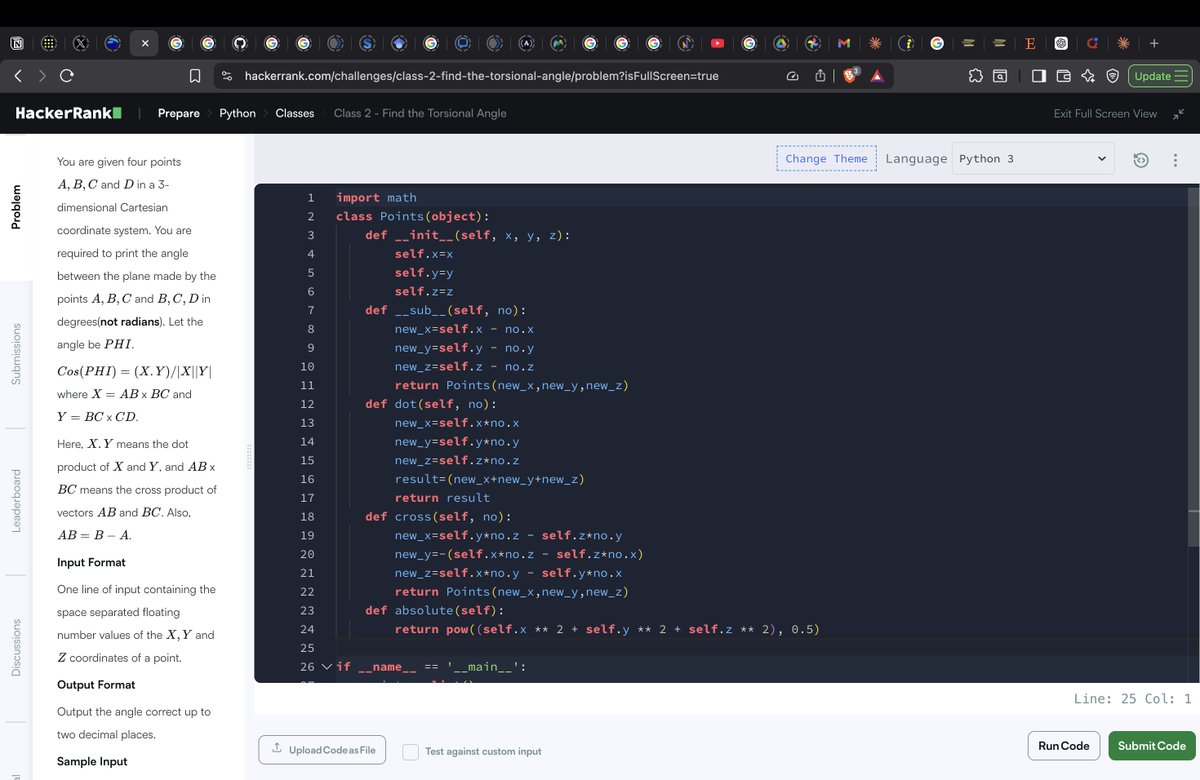Click the Run Code button
Viewport: 1200px width, 780px height.
pos(1063,746)
